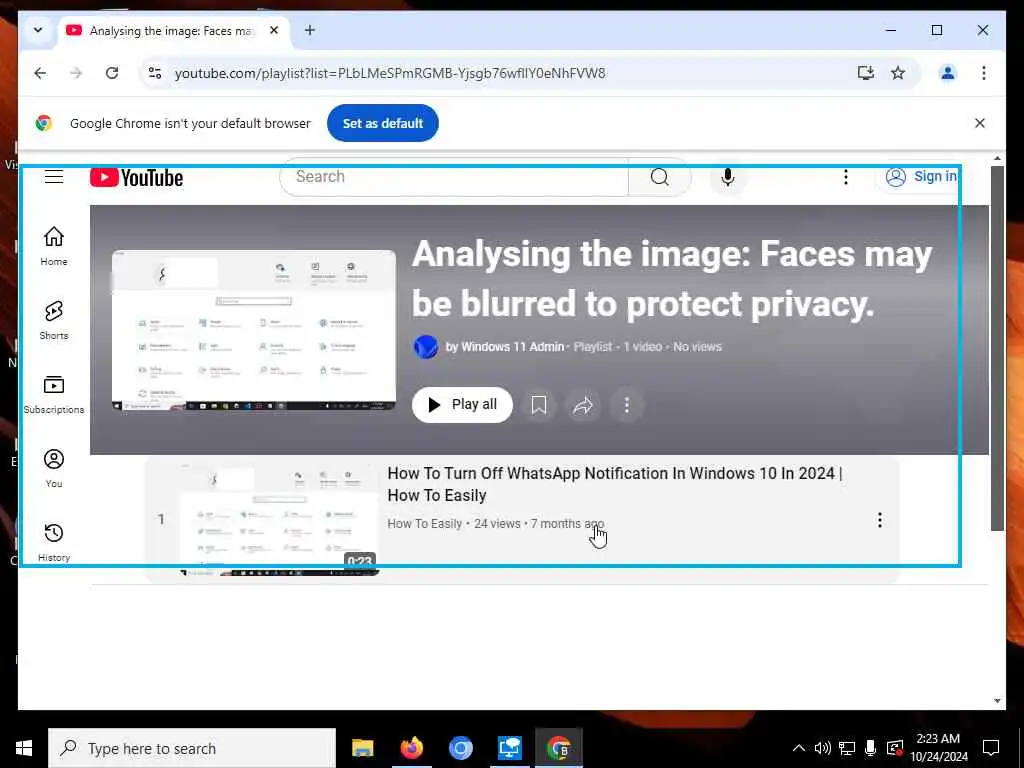This screenshot has height=768, width=1024.
Task: Click the playlist header thumbnail
Action: [254, 330]
